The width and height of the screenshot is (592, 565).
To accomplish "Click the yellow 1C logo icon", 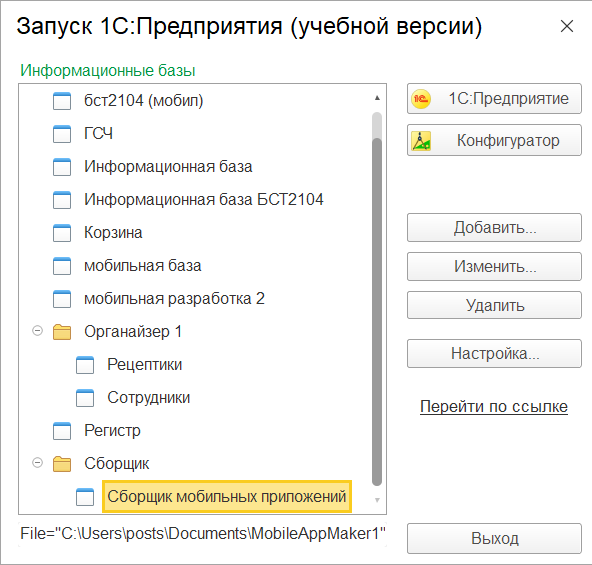I will 421,99.
